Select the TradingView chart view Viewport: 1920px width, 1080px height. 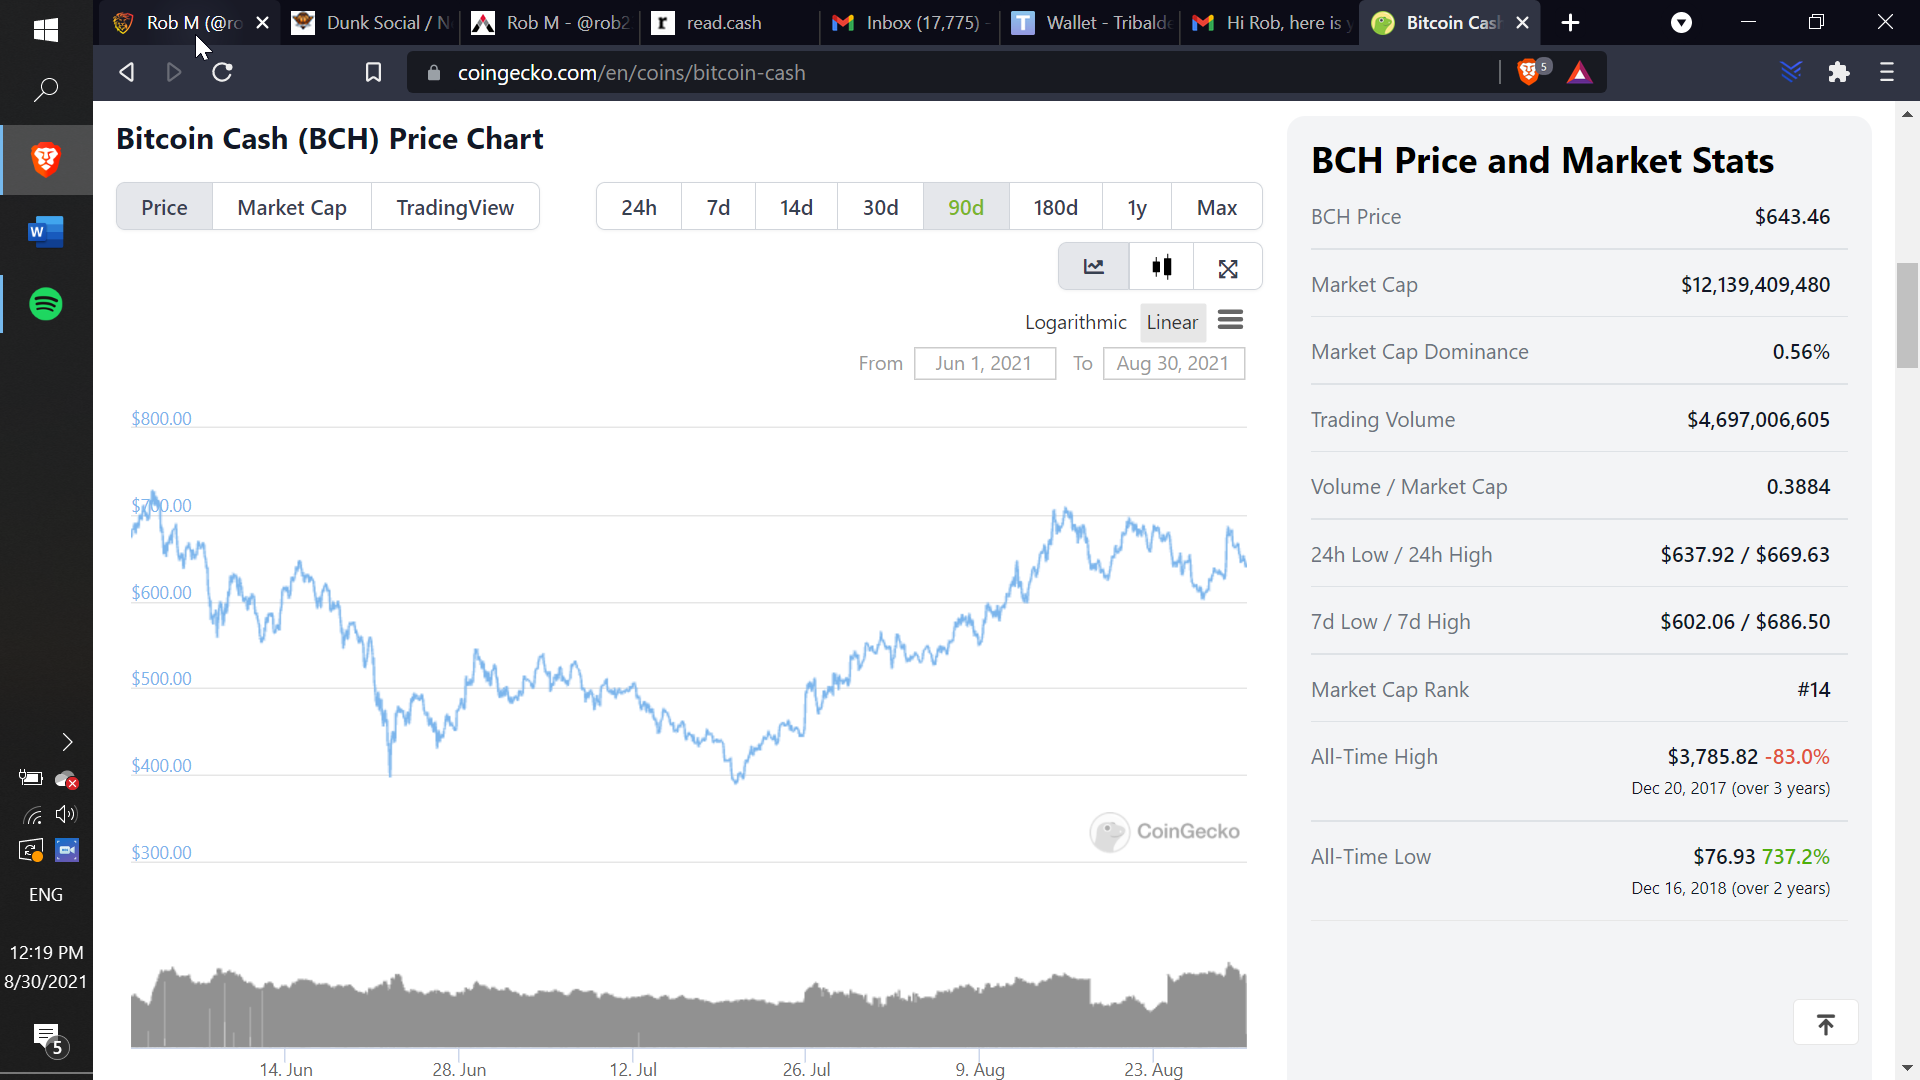coord(455,207)
